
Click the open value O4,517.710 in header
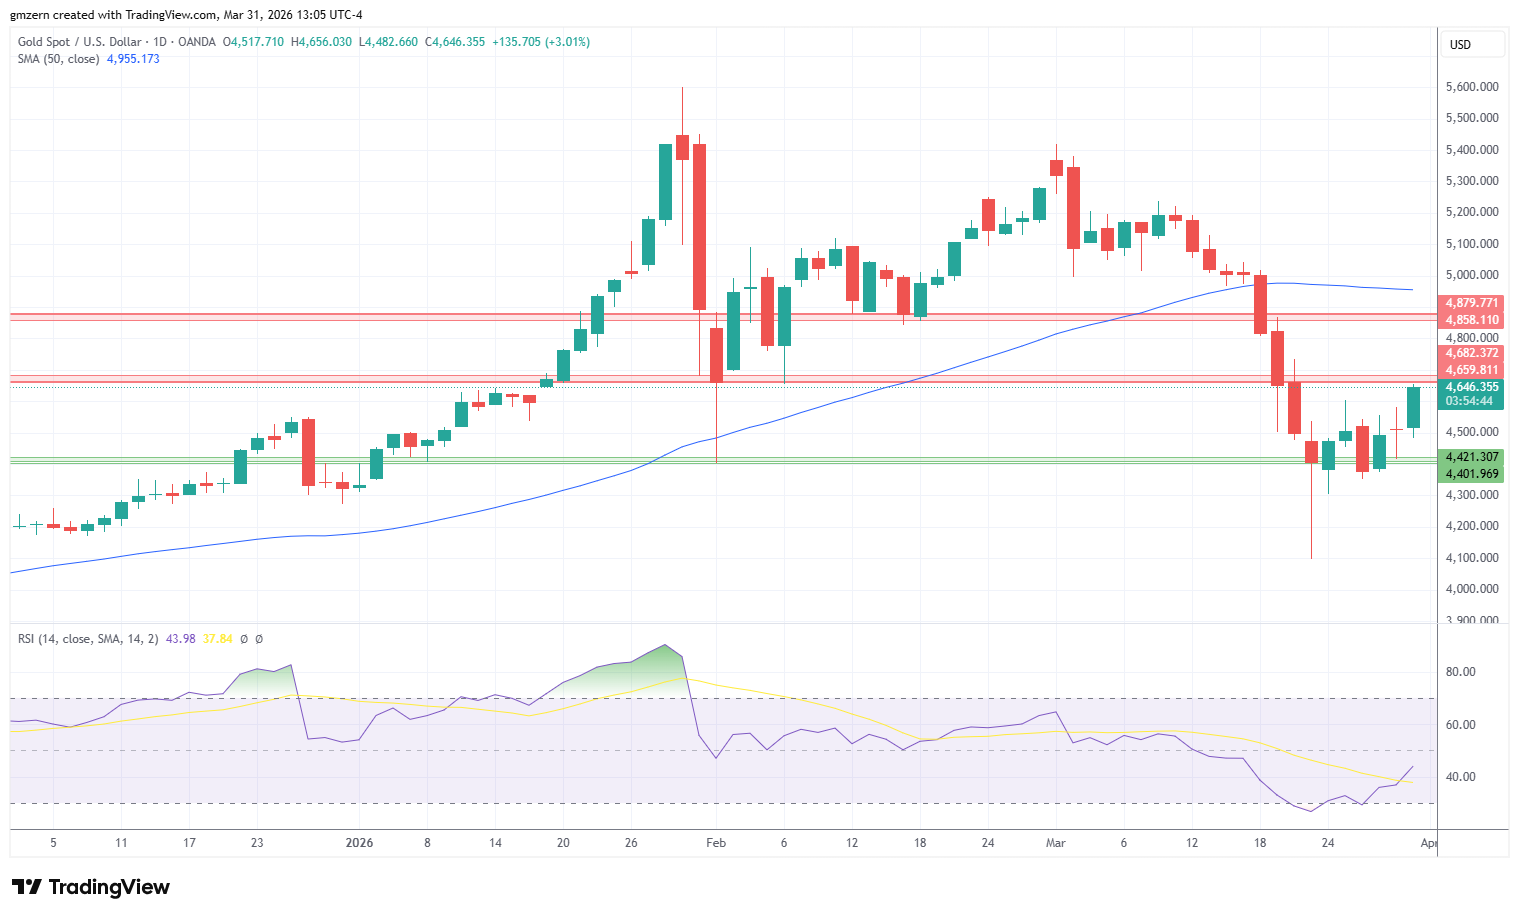(253, 42)
